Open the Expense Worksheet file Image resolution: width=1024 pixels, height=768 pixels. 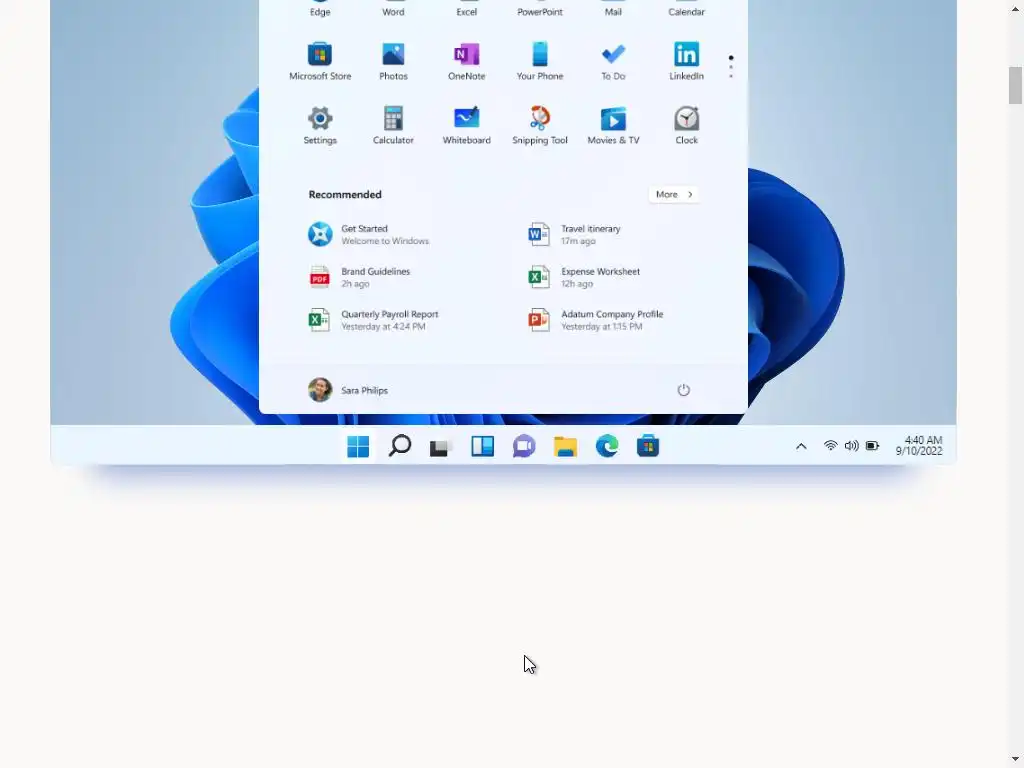[584, 278]
